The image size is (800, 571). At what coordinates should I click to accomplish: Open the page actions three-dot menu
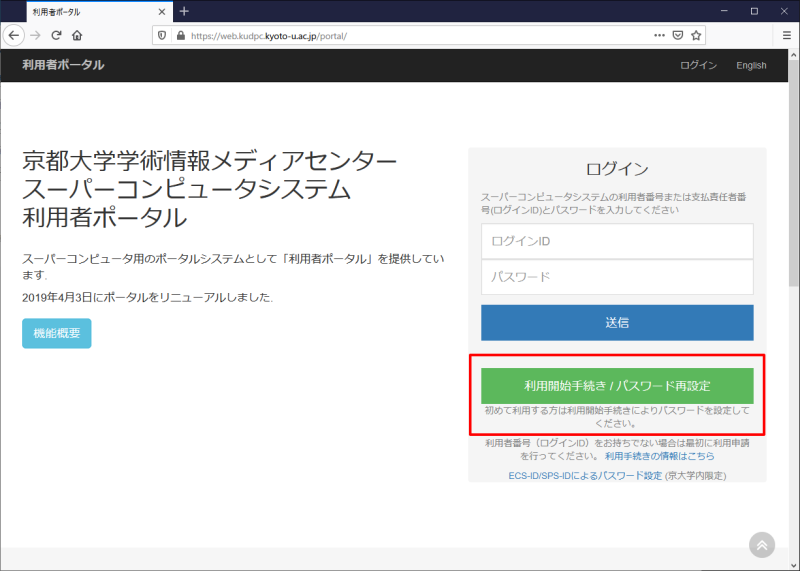[x=659, y=35]
